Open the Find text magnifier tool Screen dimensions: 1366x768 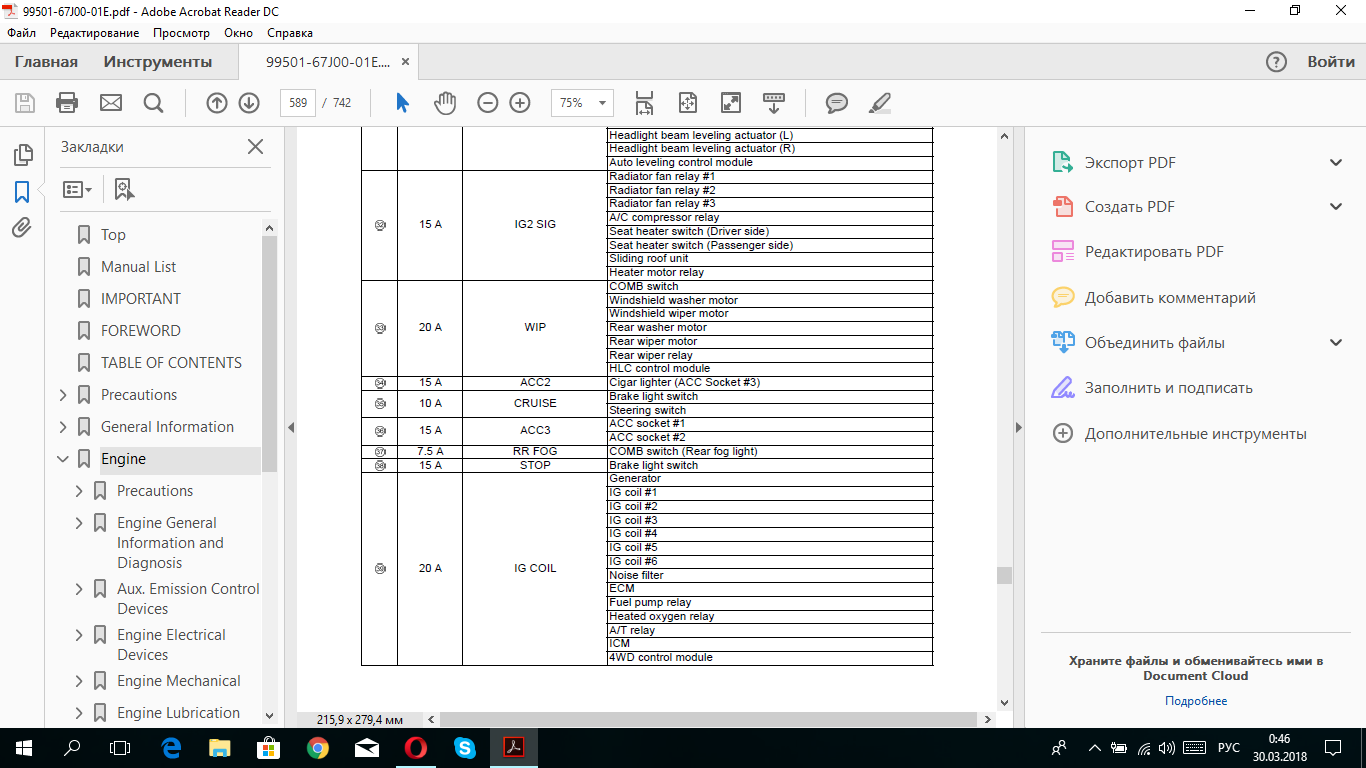point(153,103)
